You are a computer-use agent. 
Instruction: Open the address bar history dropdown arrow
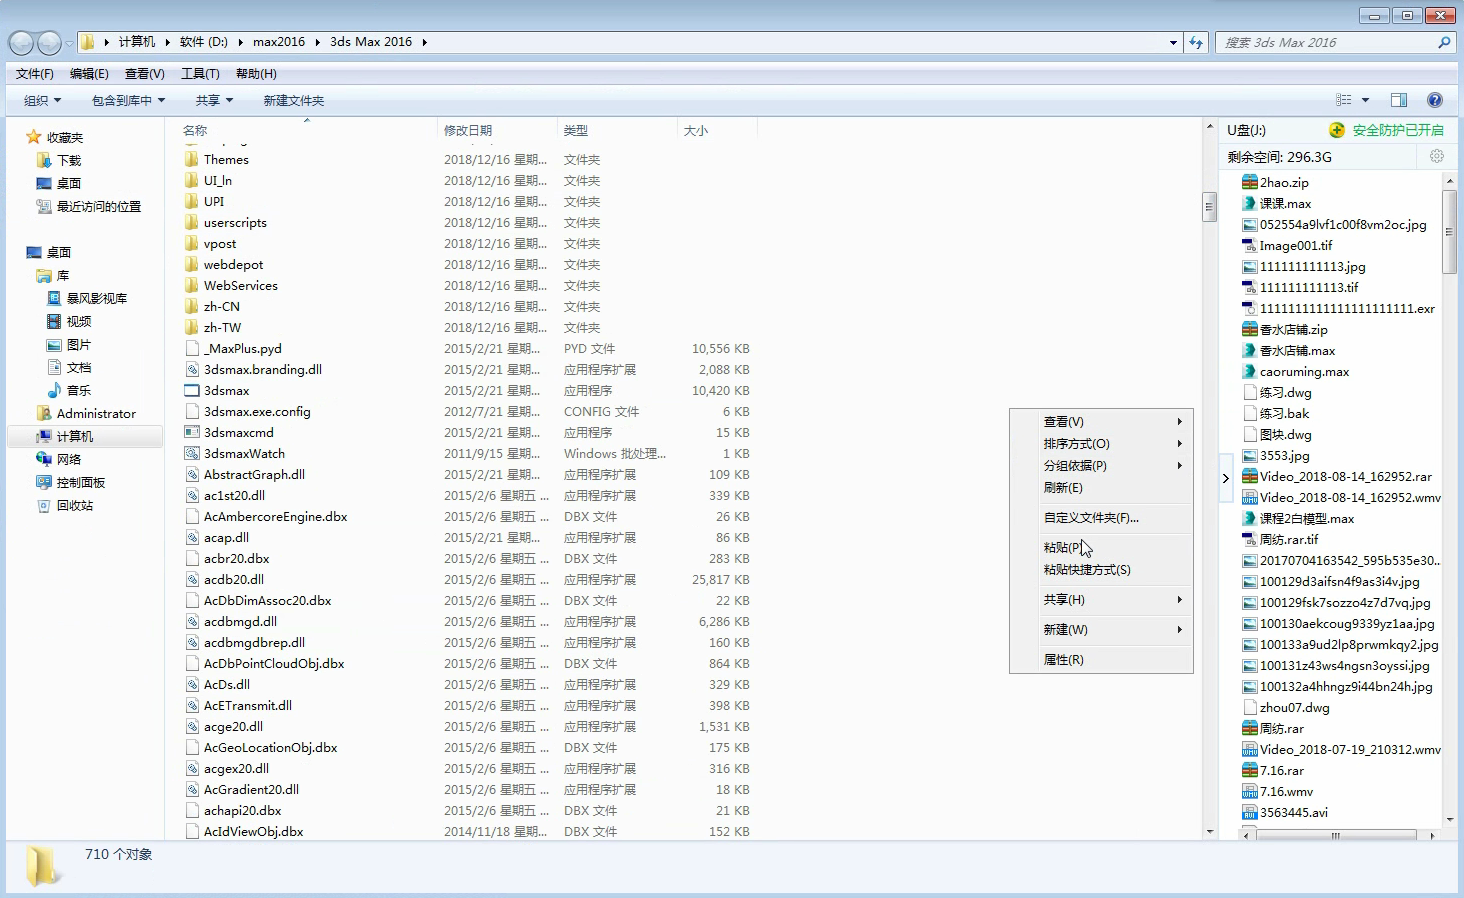point(1173,42)
